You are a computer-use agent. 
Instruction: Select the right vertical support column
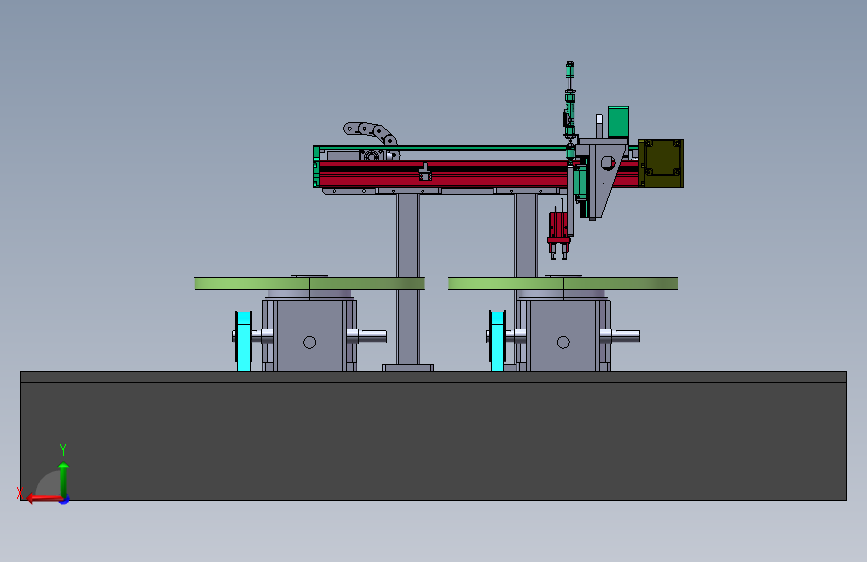coord(525,235)
